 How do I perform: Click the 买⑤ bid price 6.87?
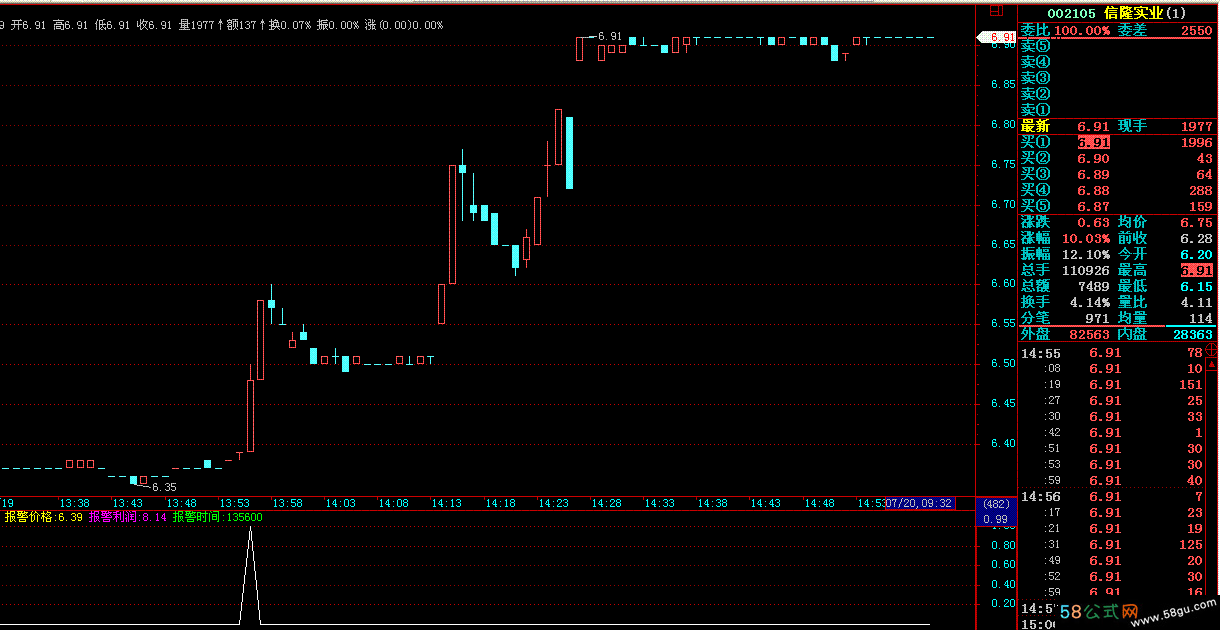pyautogui.click(x=1093, y=206)
